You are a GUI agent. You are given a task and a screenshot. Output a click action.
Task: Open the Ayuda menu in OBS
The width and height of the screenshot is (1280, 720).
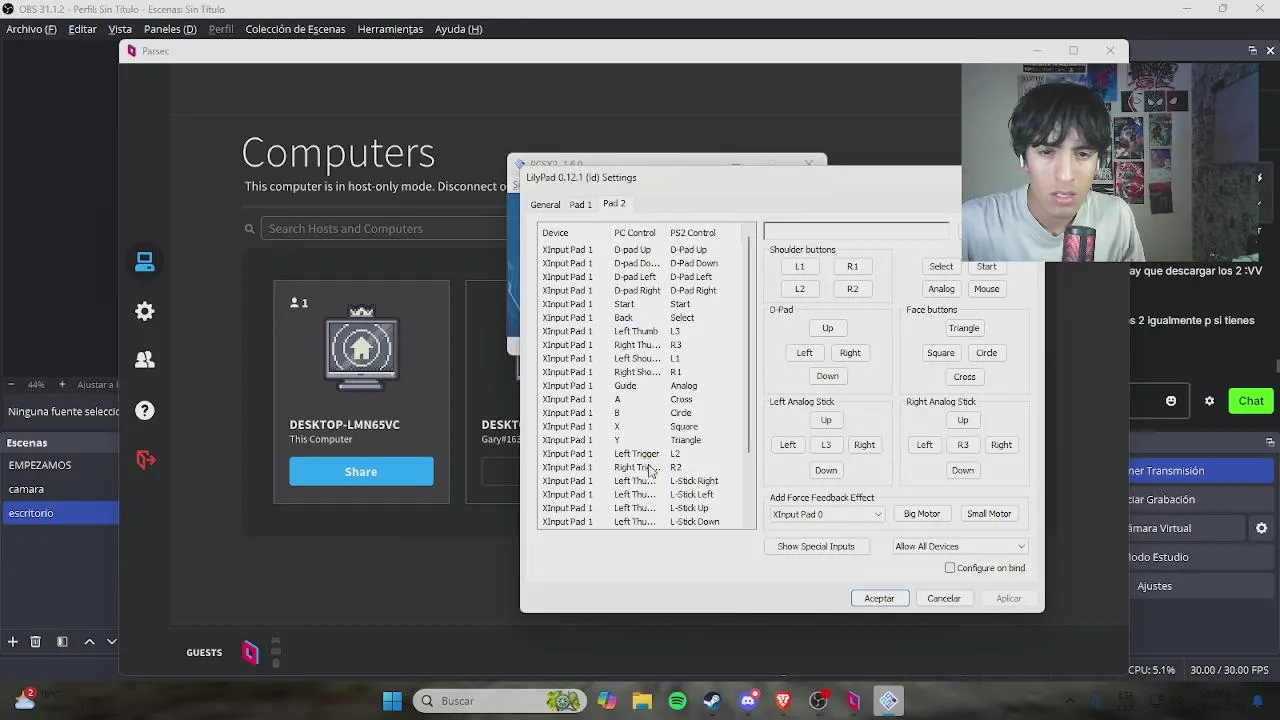tap(459, 29)
